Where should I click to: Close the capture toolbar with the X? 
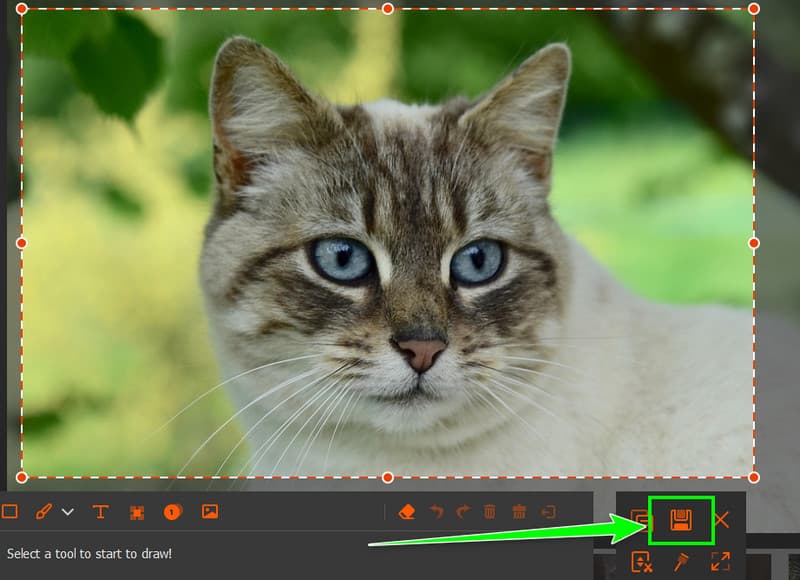[721, 520]
